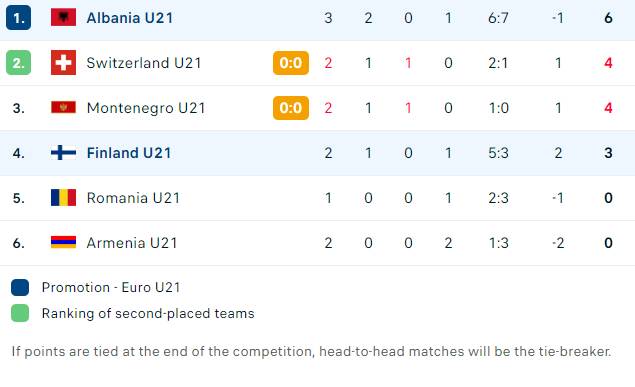
Task: Click the blue rank 1 position badge
Action: pos(19,18)
